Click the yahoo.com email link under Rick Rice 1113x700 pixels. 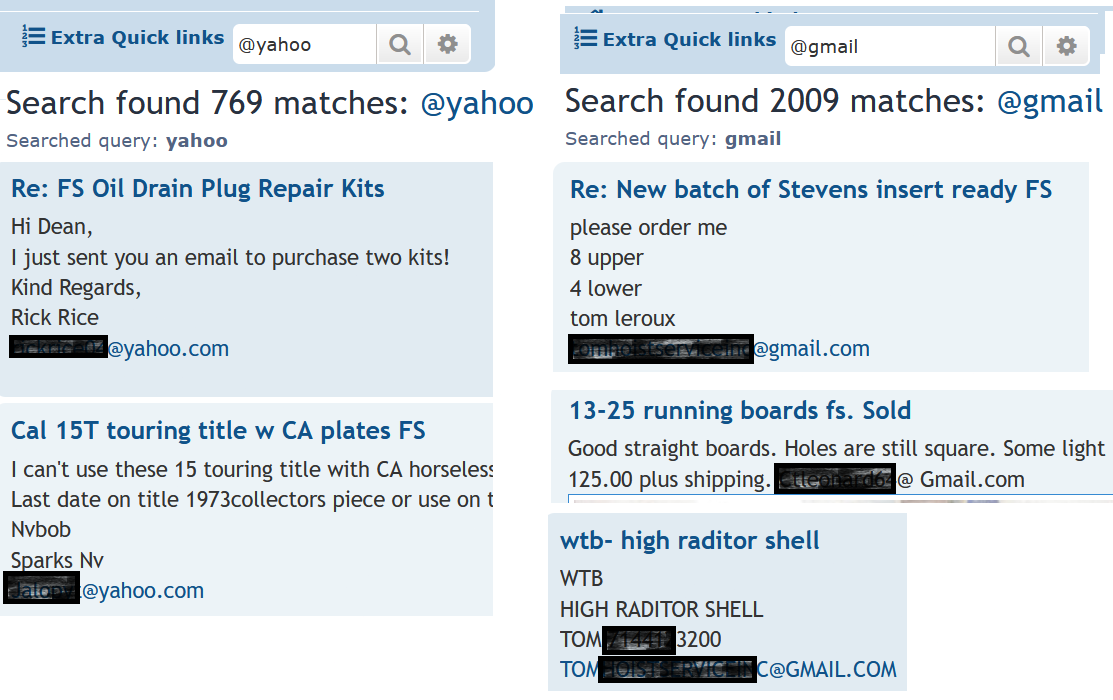(x=168, y=349)
